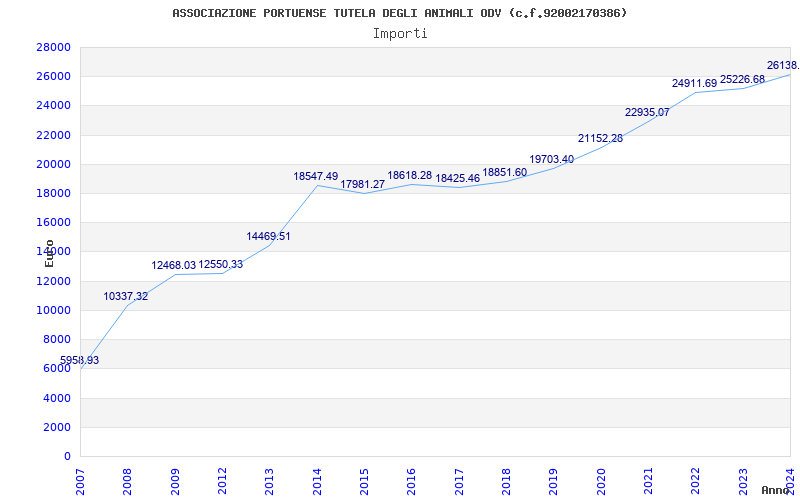
Task: Select the 22935.07 data label
Action: pyautogui.click(x=647, y=112)
